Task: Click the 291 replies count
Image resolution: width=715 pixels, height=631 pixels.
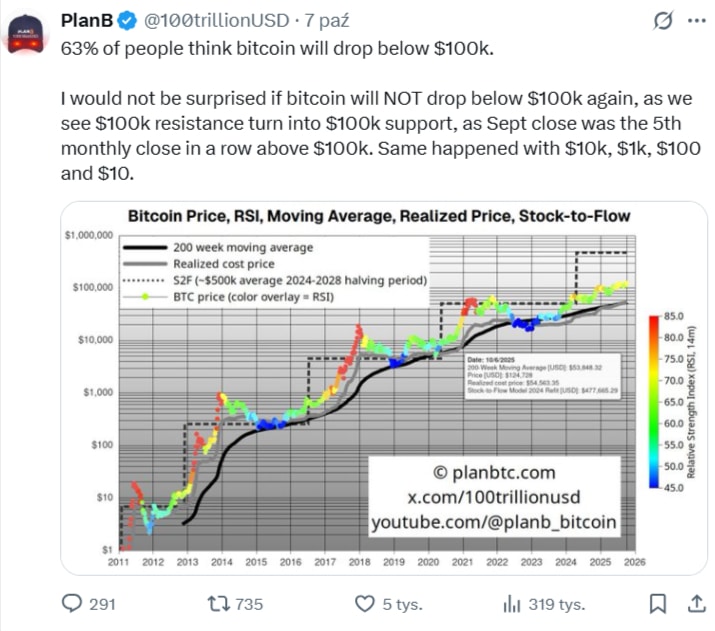Action: (102, 603)
